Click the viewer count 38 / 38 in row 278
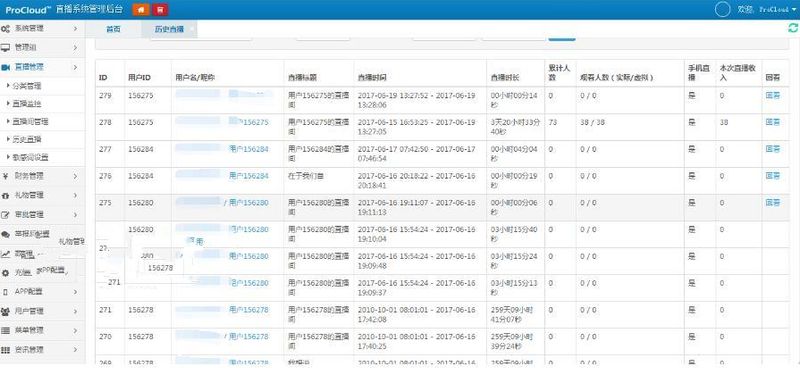 pos(592,122)
